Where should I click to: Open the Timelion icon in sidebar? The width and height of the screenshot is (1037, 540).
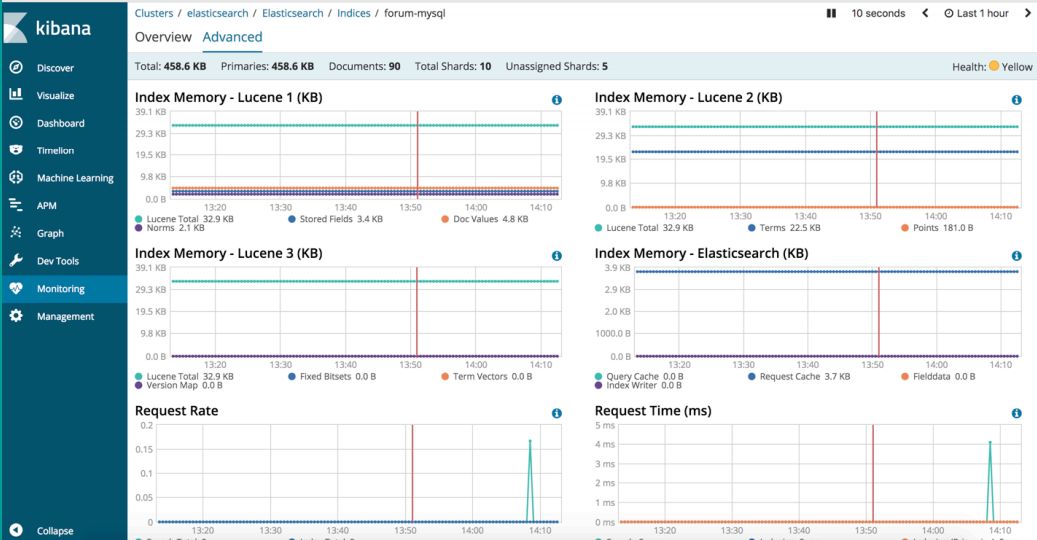click(17, 150)
